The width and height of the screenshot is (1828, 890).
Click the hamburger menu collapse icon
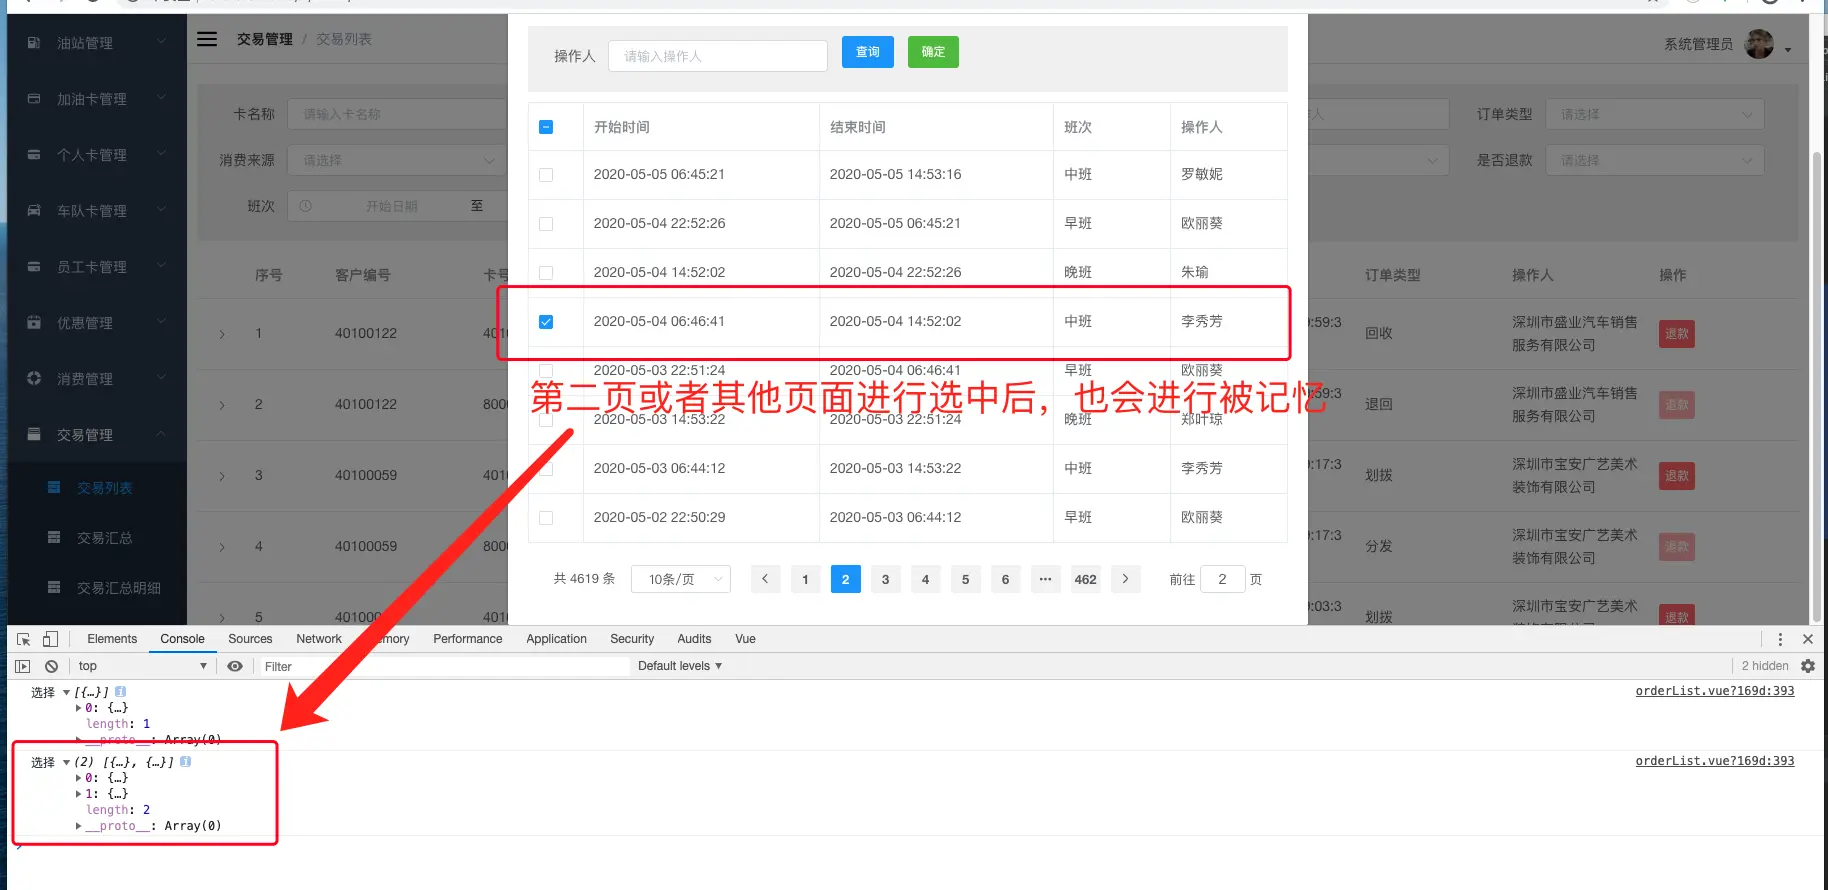(207, 39)
